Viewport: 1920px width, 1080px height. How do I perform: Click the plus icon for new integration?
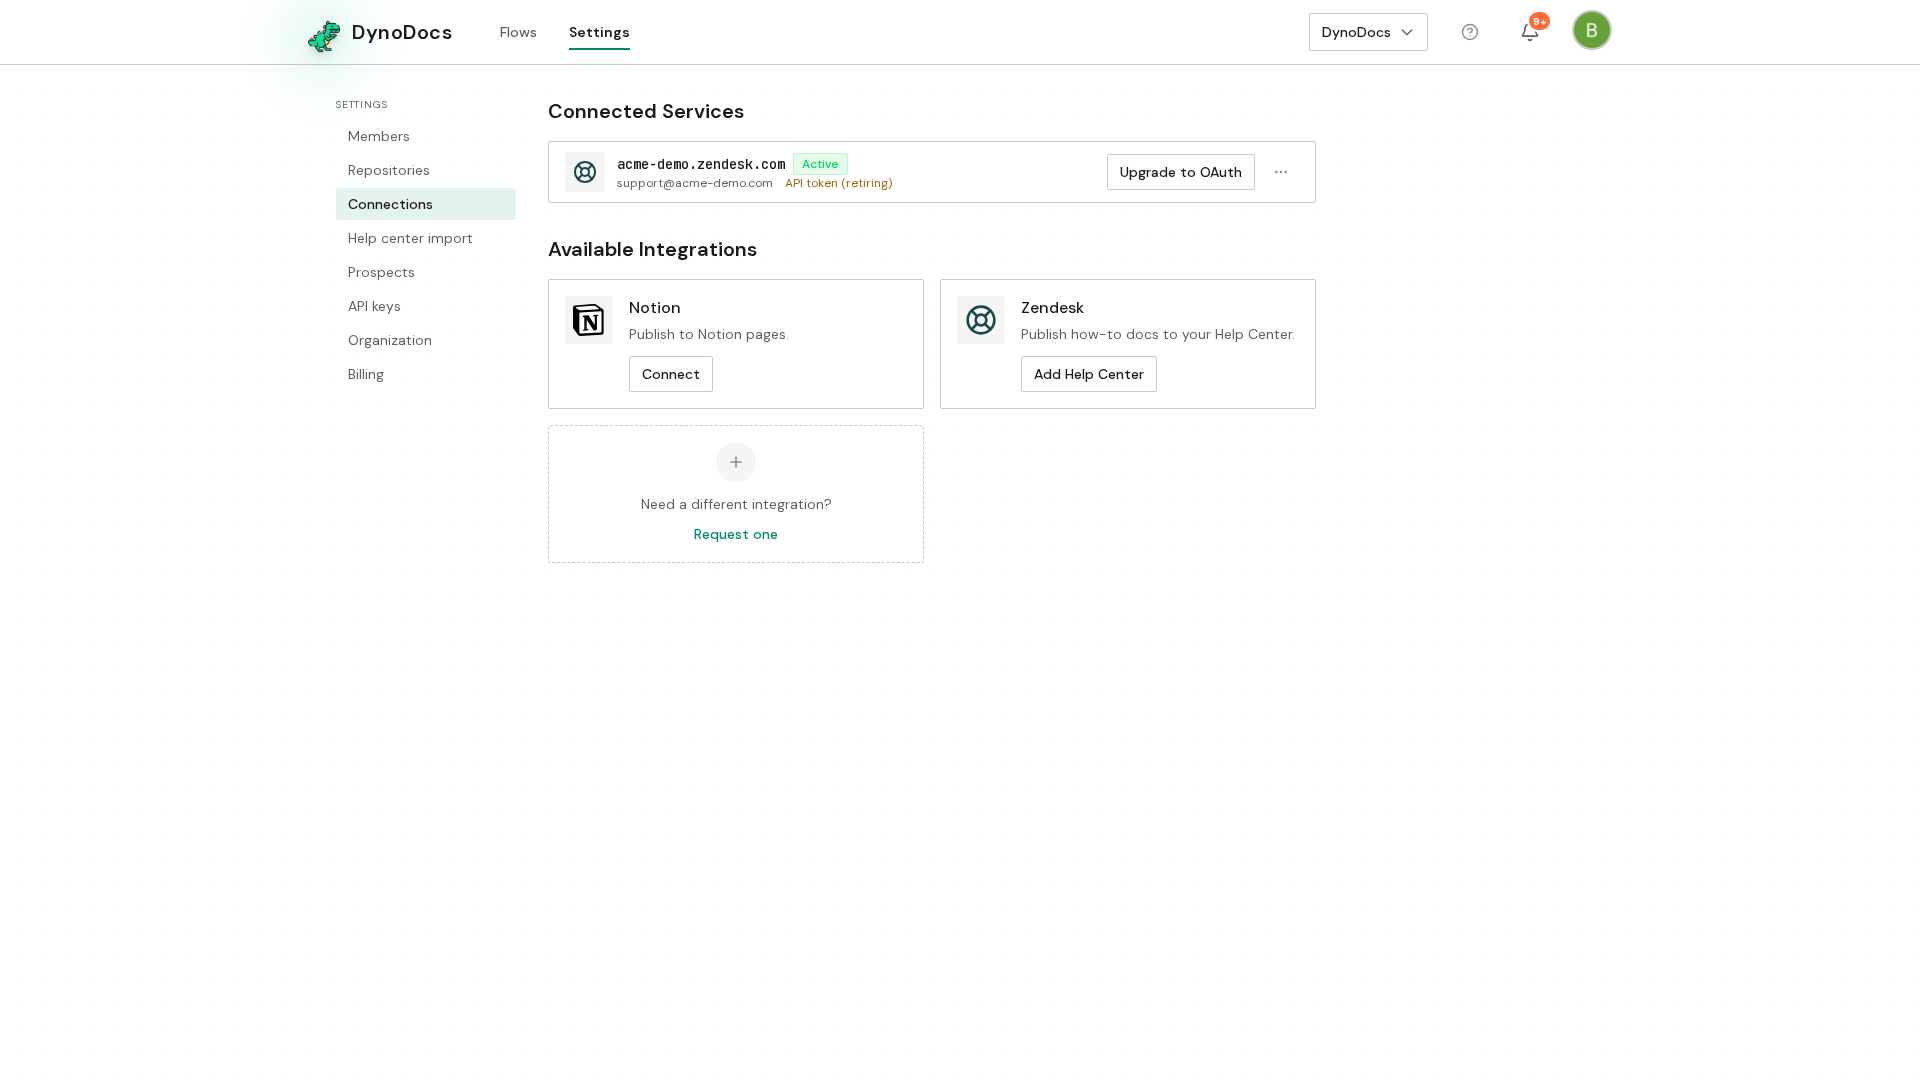click(736, 462)
